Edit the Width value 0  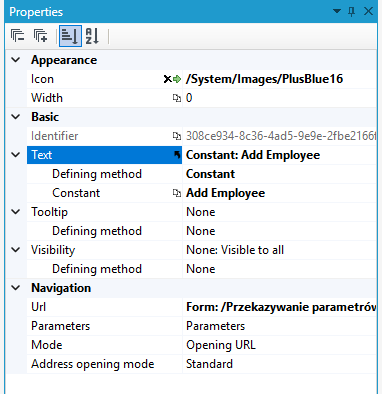[x=189, y=98]
